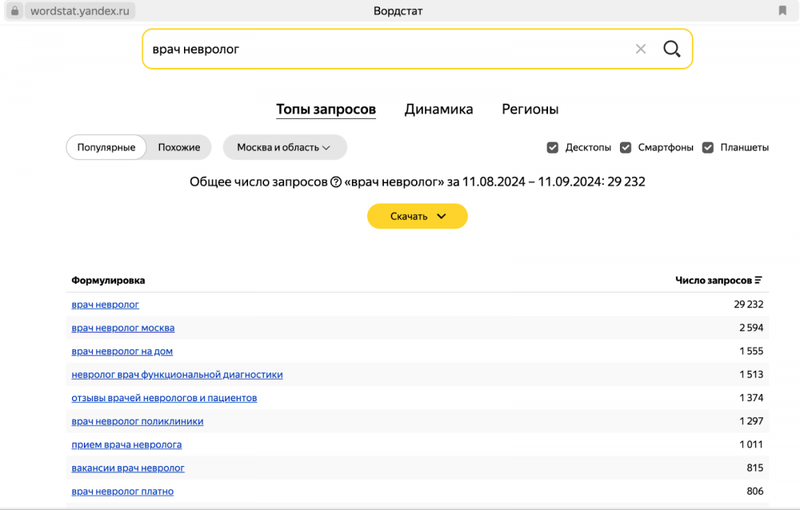
Task: Click the Формулировка column header
Action: click(x=108, y=280)
